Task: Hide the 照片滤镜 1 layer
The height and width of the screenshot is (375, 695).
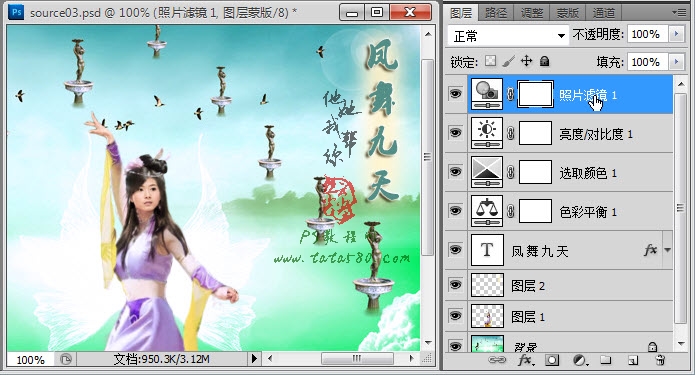Action: tap(455, 94)
